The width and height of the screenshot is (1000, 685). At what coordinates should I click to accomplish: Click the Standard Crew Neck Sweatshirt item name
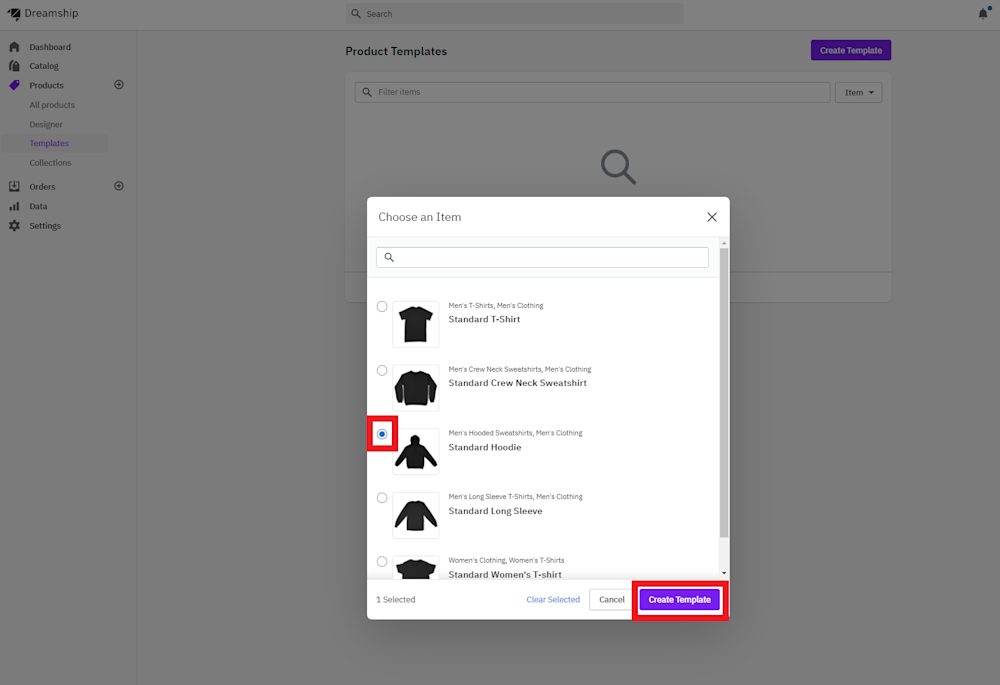[517, 383]
